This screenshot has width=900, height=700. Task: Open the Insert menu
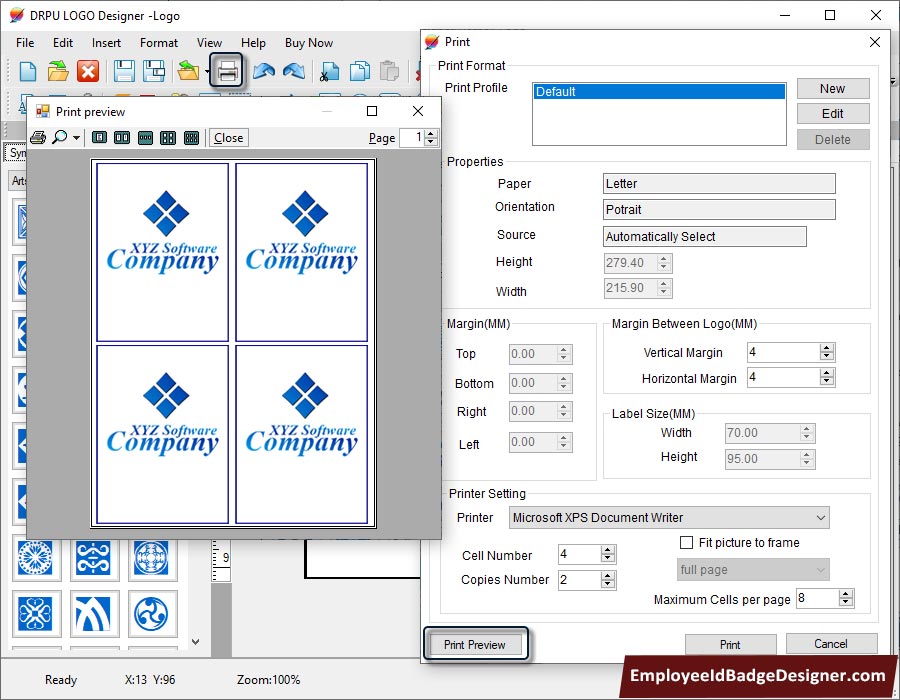pyautogui.click(x=106, y=43)
